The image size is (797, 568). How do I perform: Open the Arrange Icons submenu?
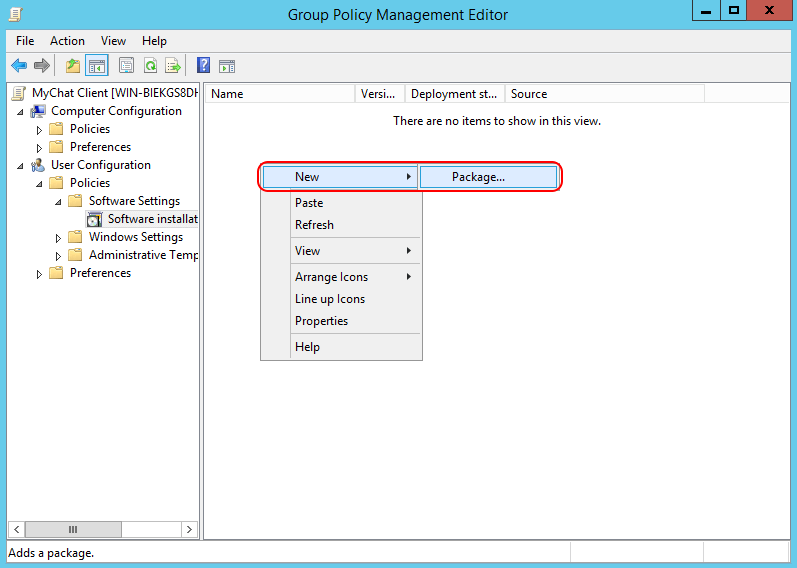coord(331,277)
